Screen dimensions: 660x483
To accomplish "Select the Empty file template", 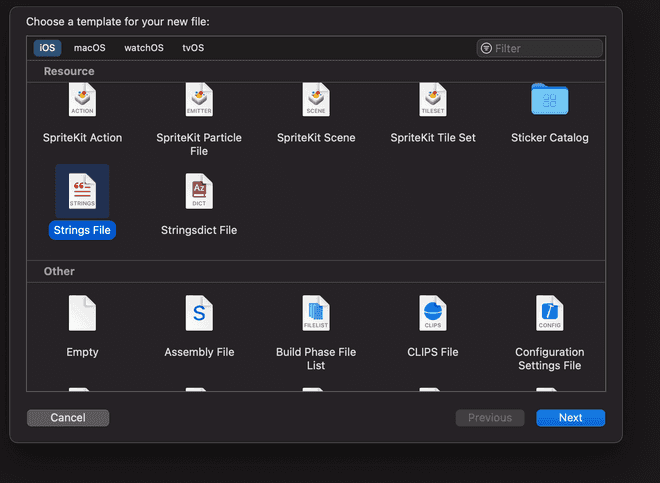I will [82, 314].
